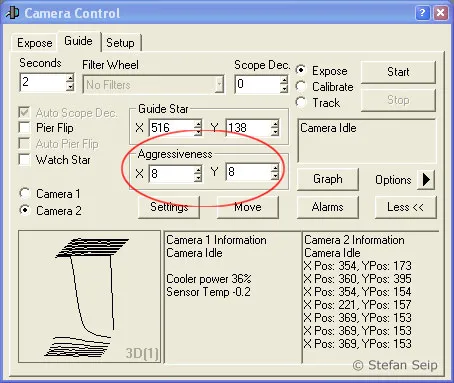Click the Seconds input field
The image size is (454, 383).
point(43,82)
